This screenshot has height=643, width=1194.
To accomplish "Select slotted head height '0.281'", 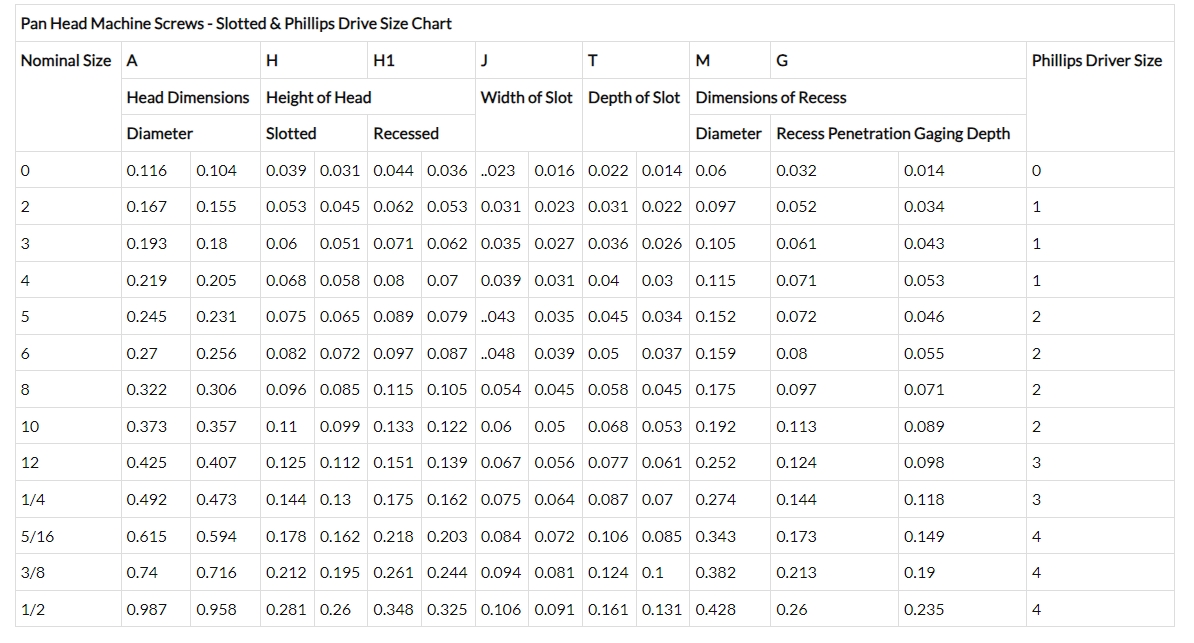I will coord(286,609).
